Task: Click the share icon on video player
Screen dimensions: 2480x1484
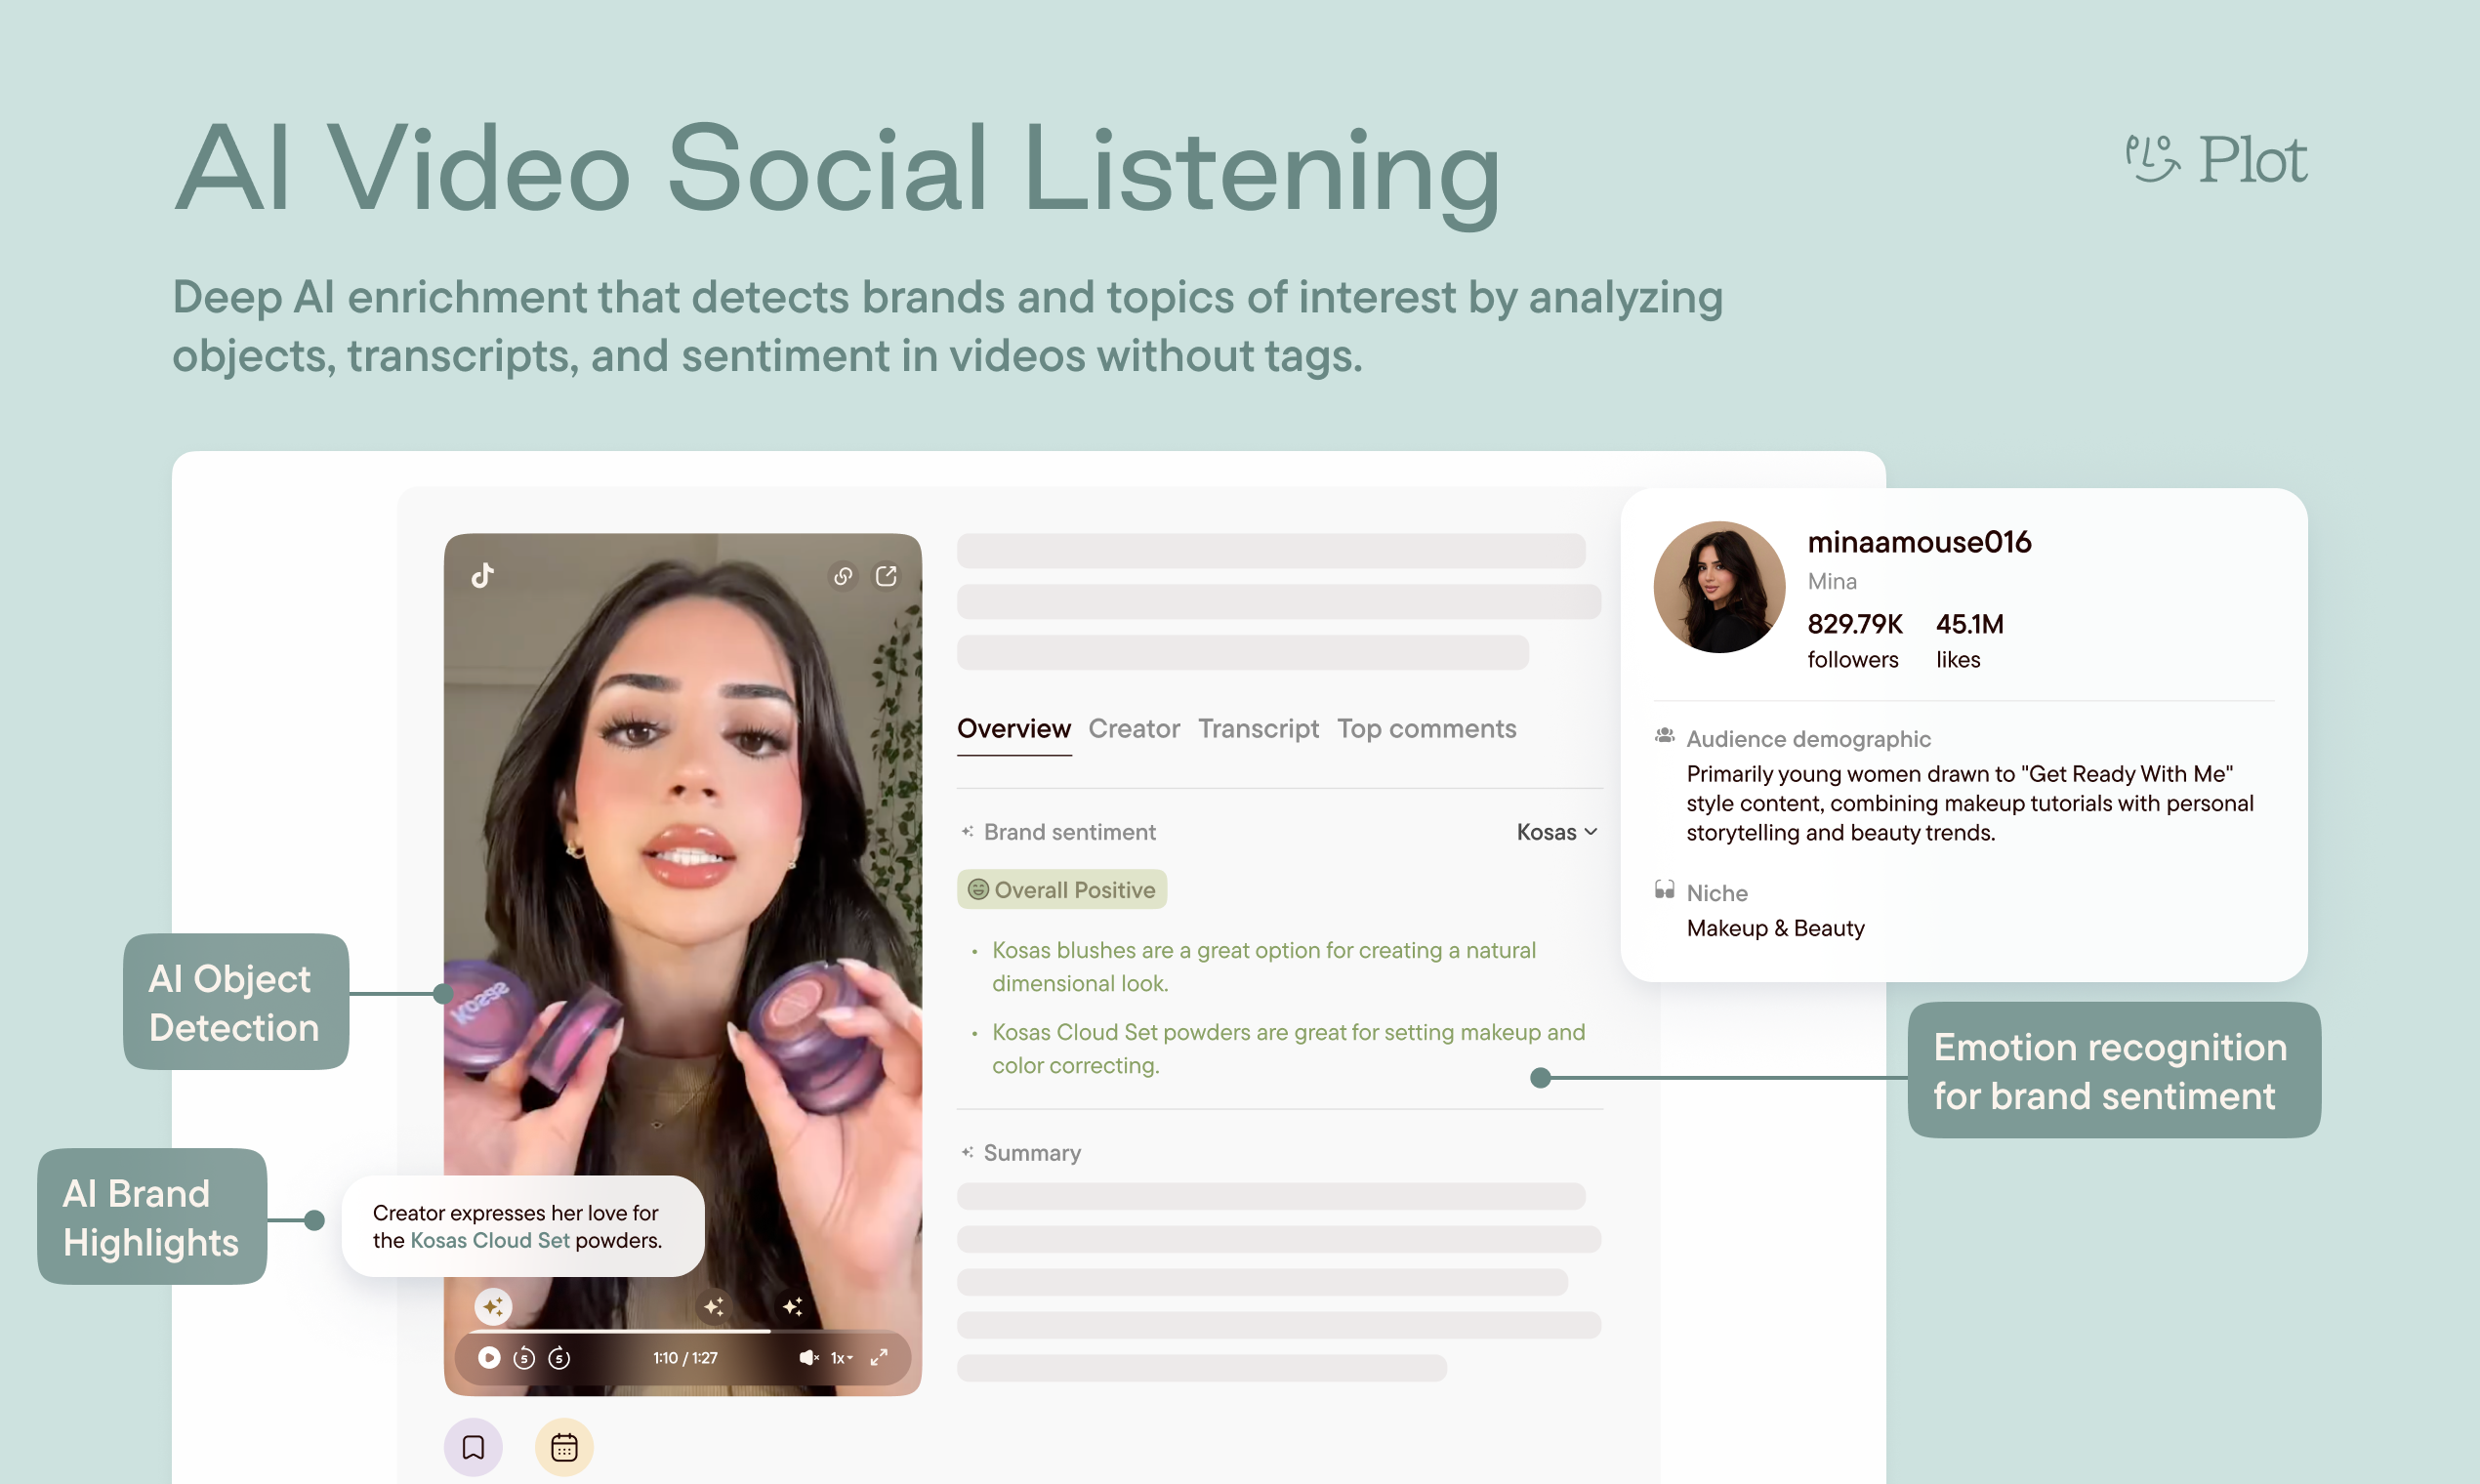Action: pyautogui.click(x=889, y=574)
